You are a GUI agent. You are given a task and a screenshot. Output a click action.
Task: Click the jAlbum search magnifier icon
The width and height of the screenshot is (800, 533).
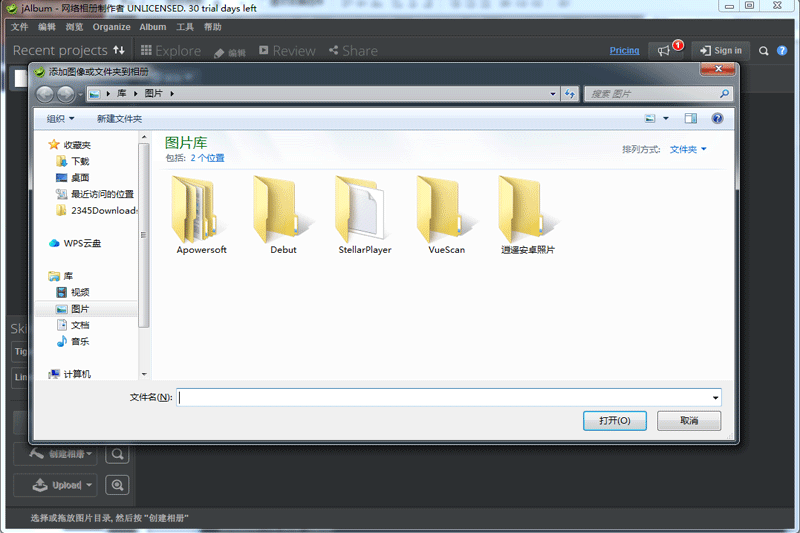coord(764,50)
